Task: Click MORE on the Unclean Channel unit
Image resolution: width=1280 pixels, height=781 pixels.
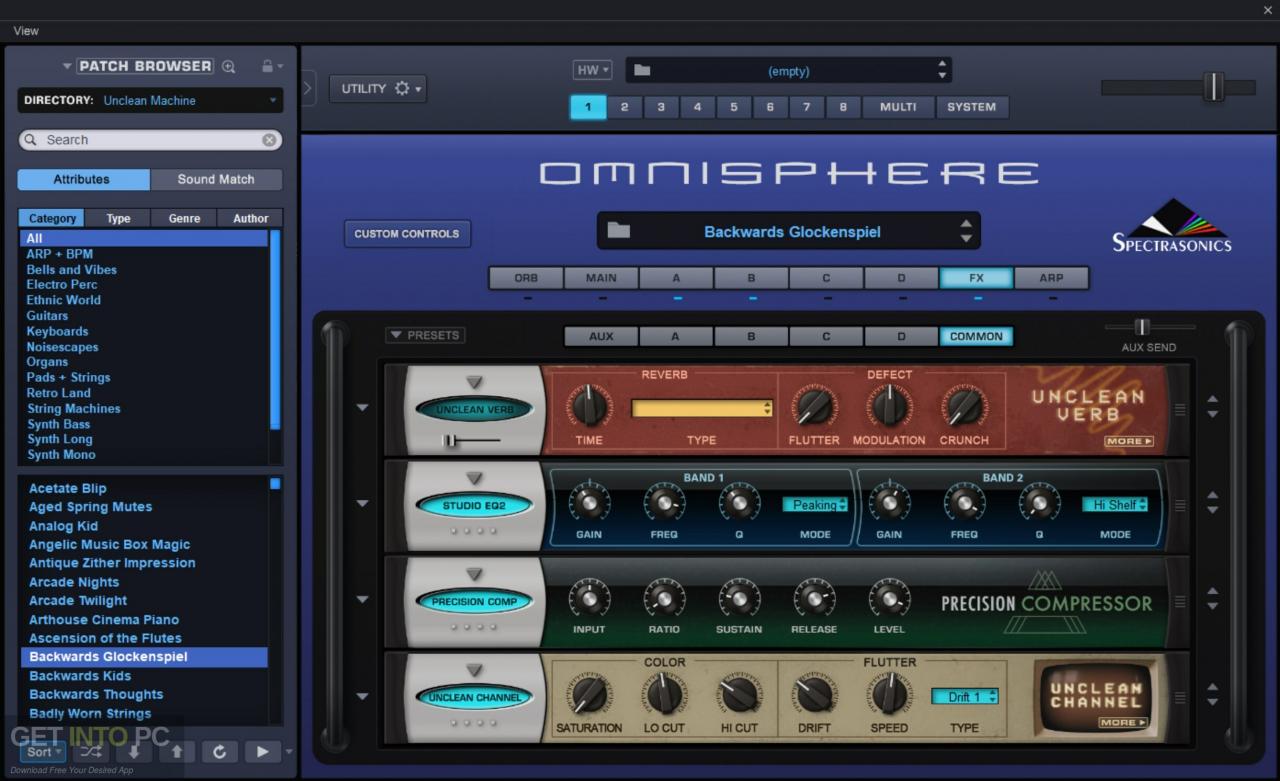Action: tap(1122, 722)
